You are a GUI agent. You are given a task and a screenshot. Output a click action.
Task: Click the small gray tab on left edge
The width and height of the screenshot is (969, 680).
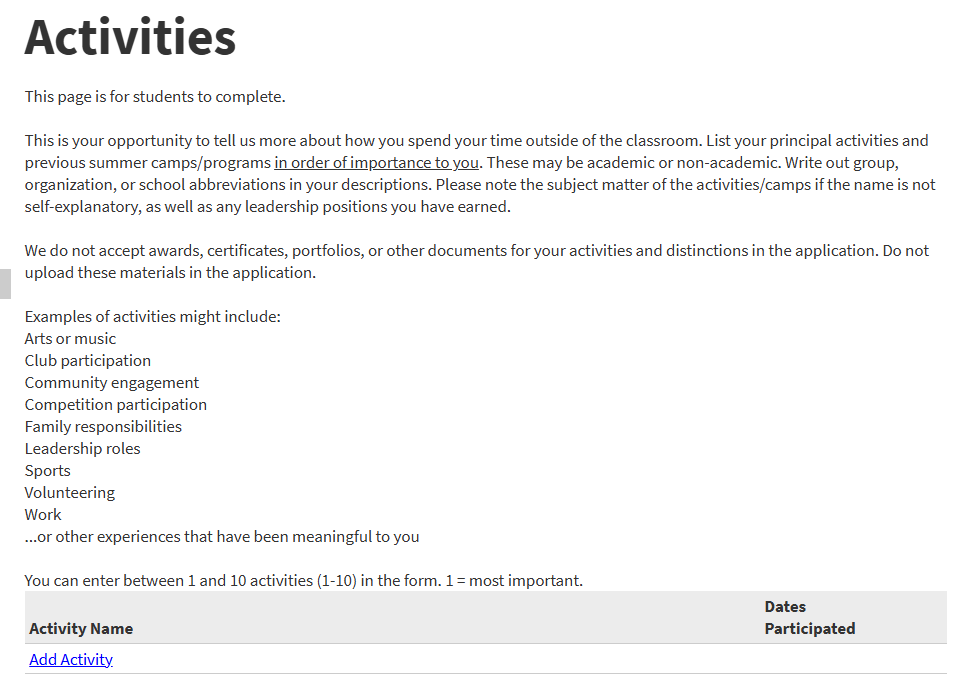click(x=5, y=283)
